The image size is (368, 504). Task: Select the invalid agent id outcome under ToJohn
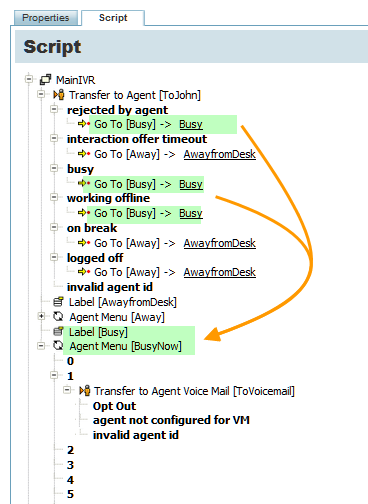[110, 287]
